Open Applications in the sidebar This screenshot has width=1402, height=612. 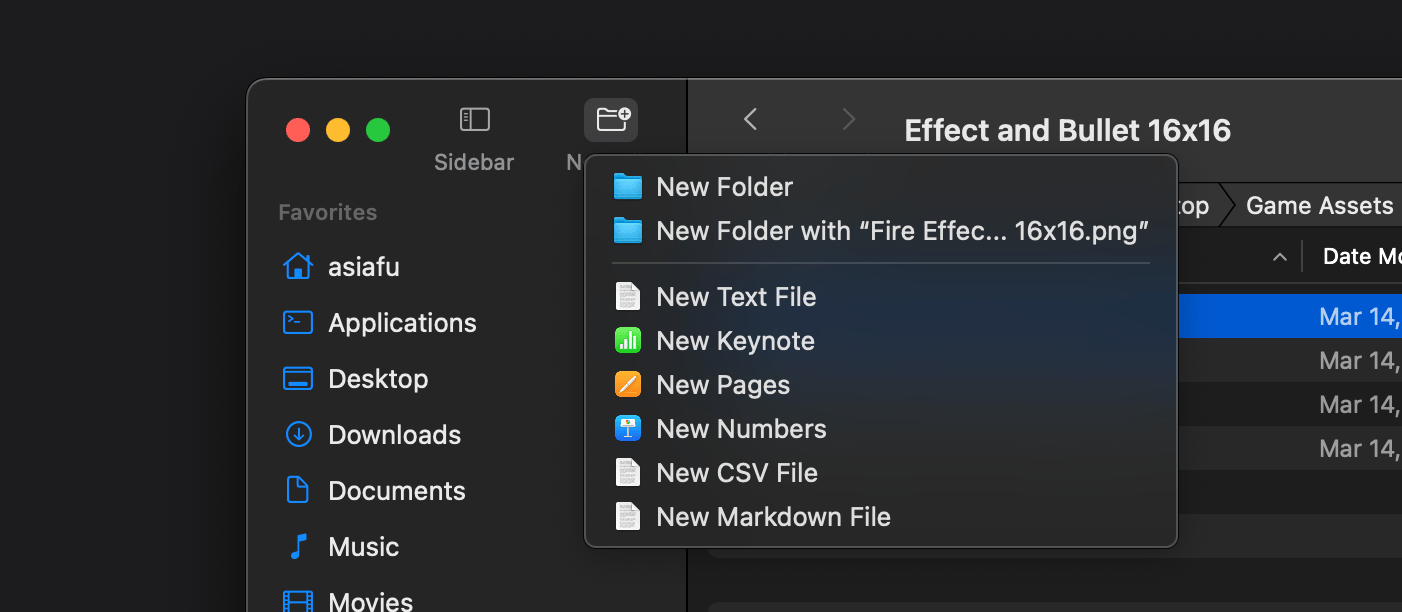pyautogui.click(x=402, y=323)
